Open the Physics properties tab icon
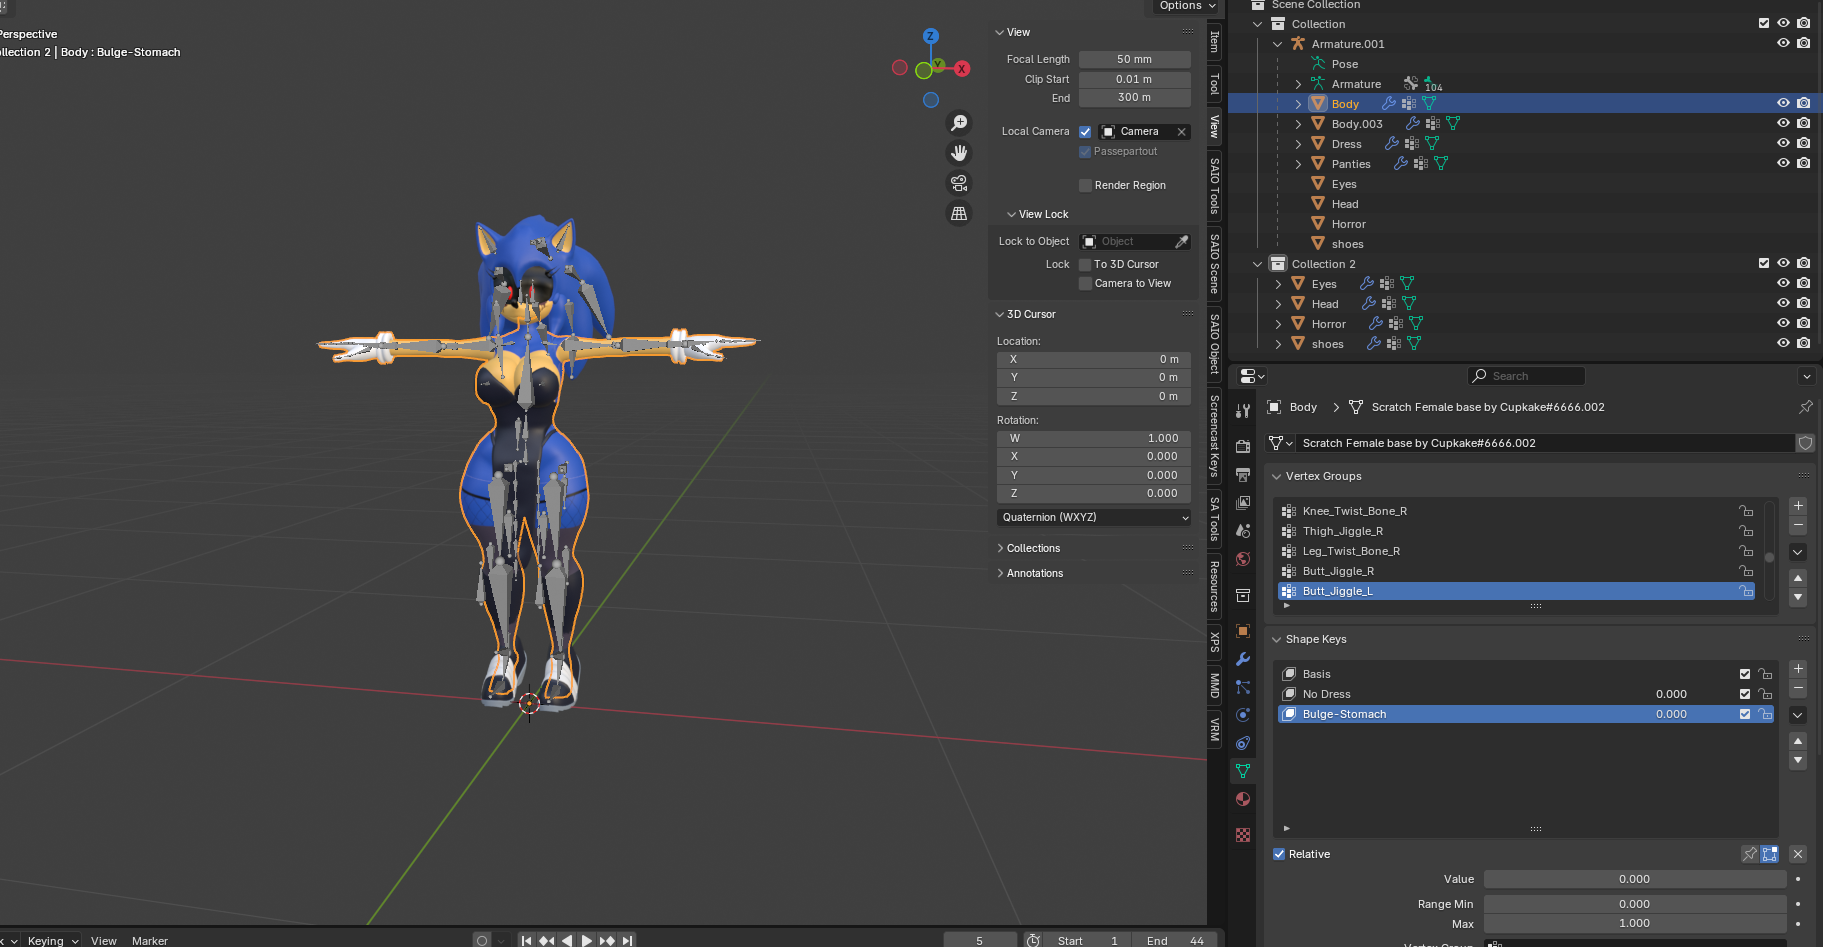The height and width of the screenshot is (947, 1823). [x=1243, y=715]
